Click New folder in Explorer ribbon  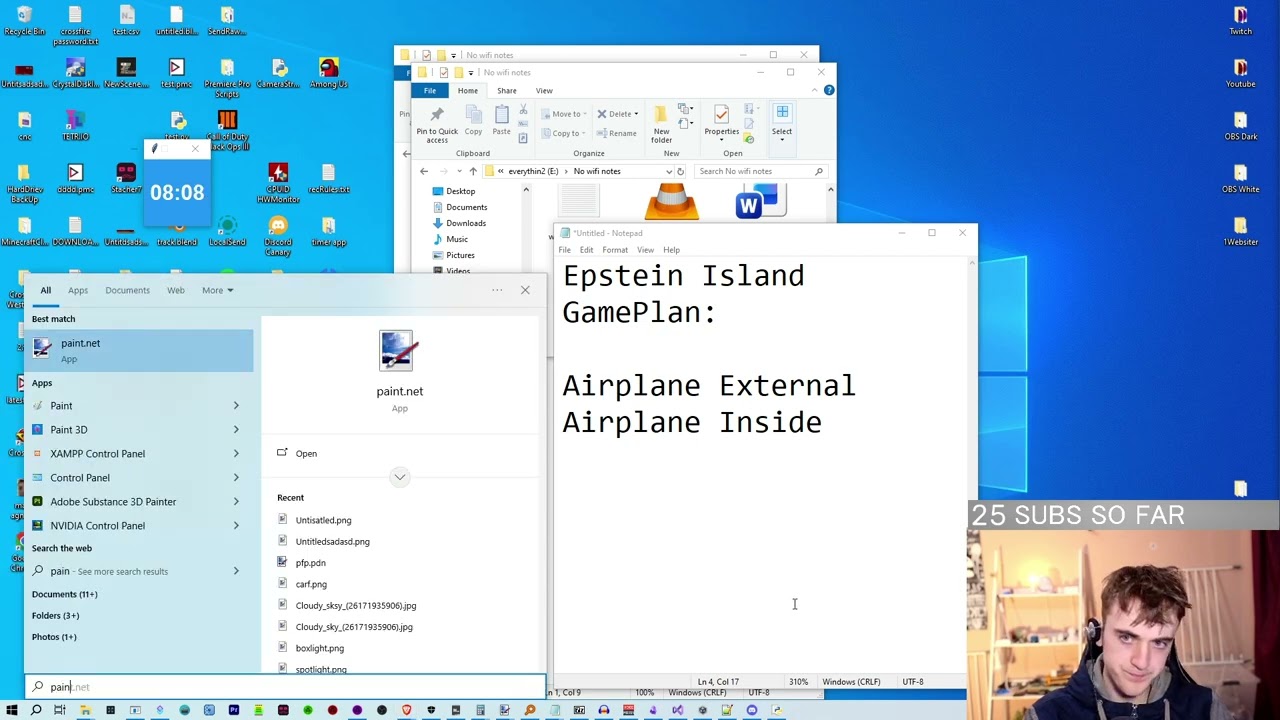(662, 125)
